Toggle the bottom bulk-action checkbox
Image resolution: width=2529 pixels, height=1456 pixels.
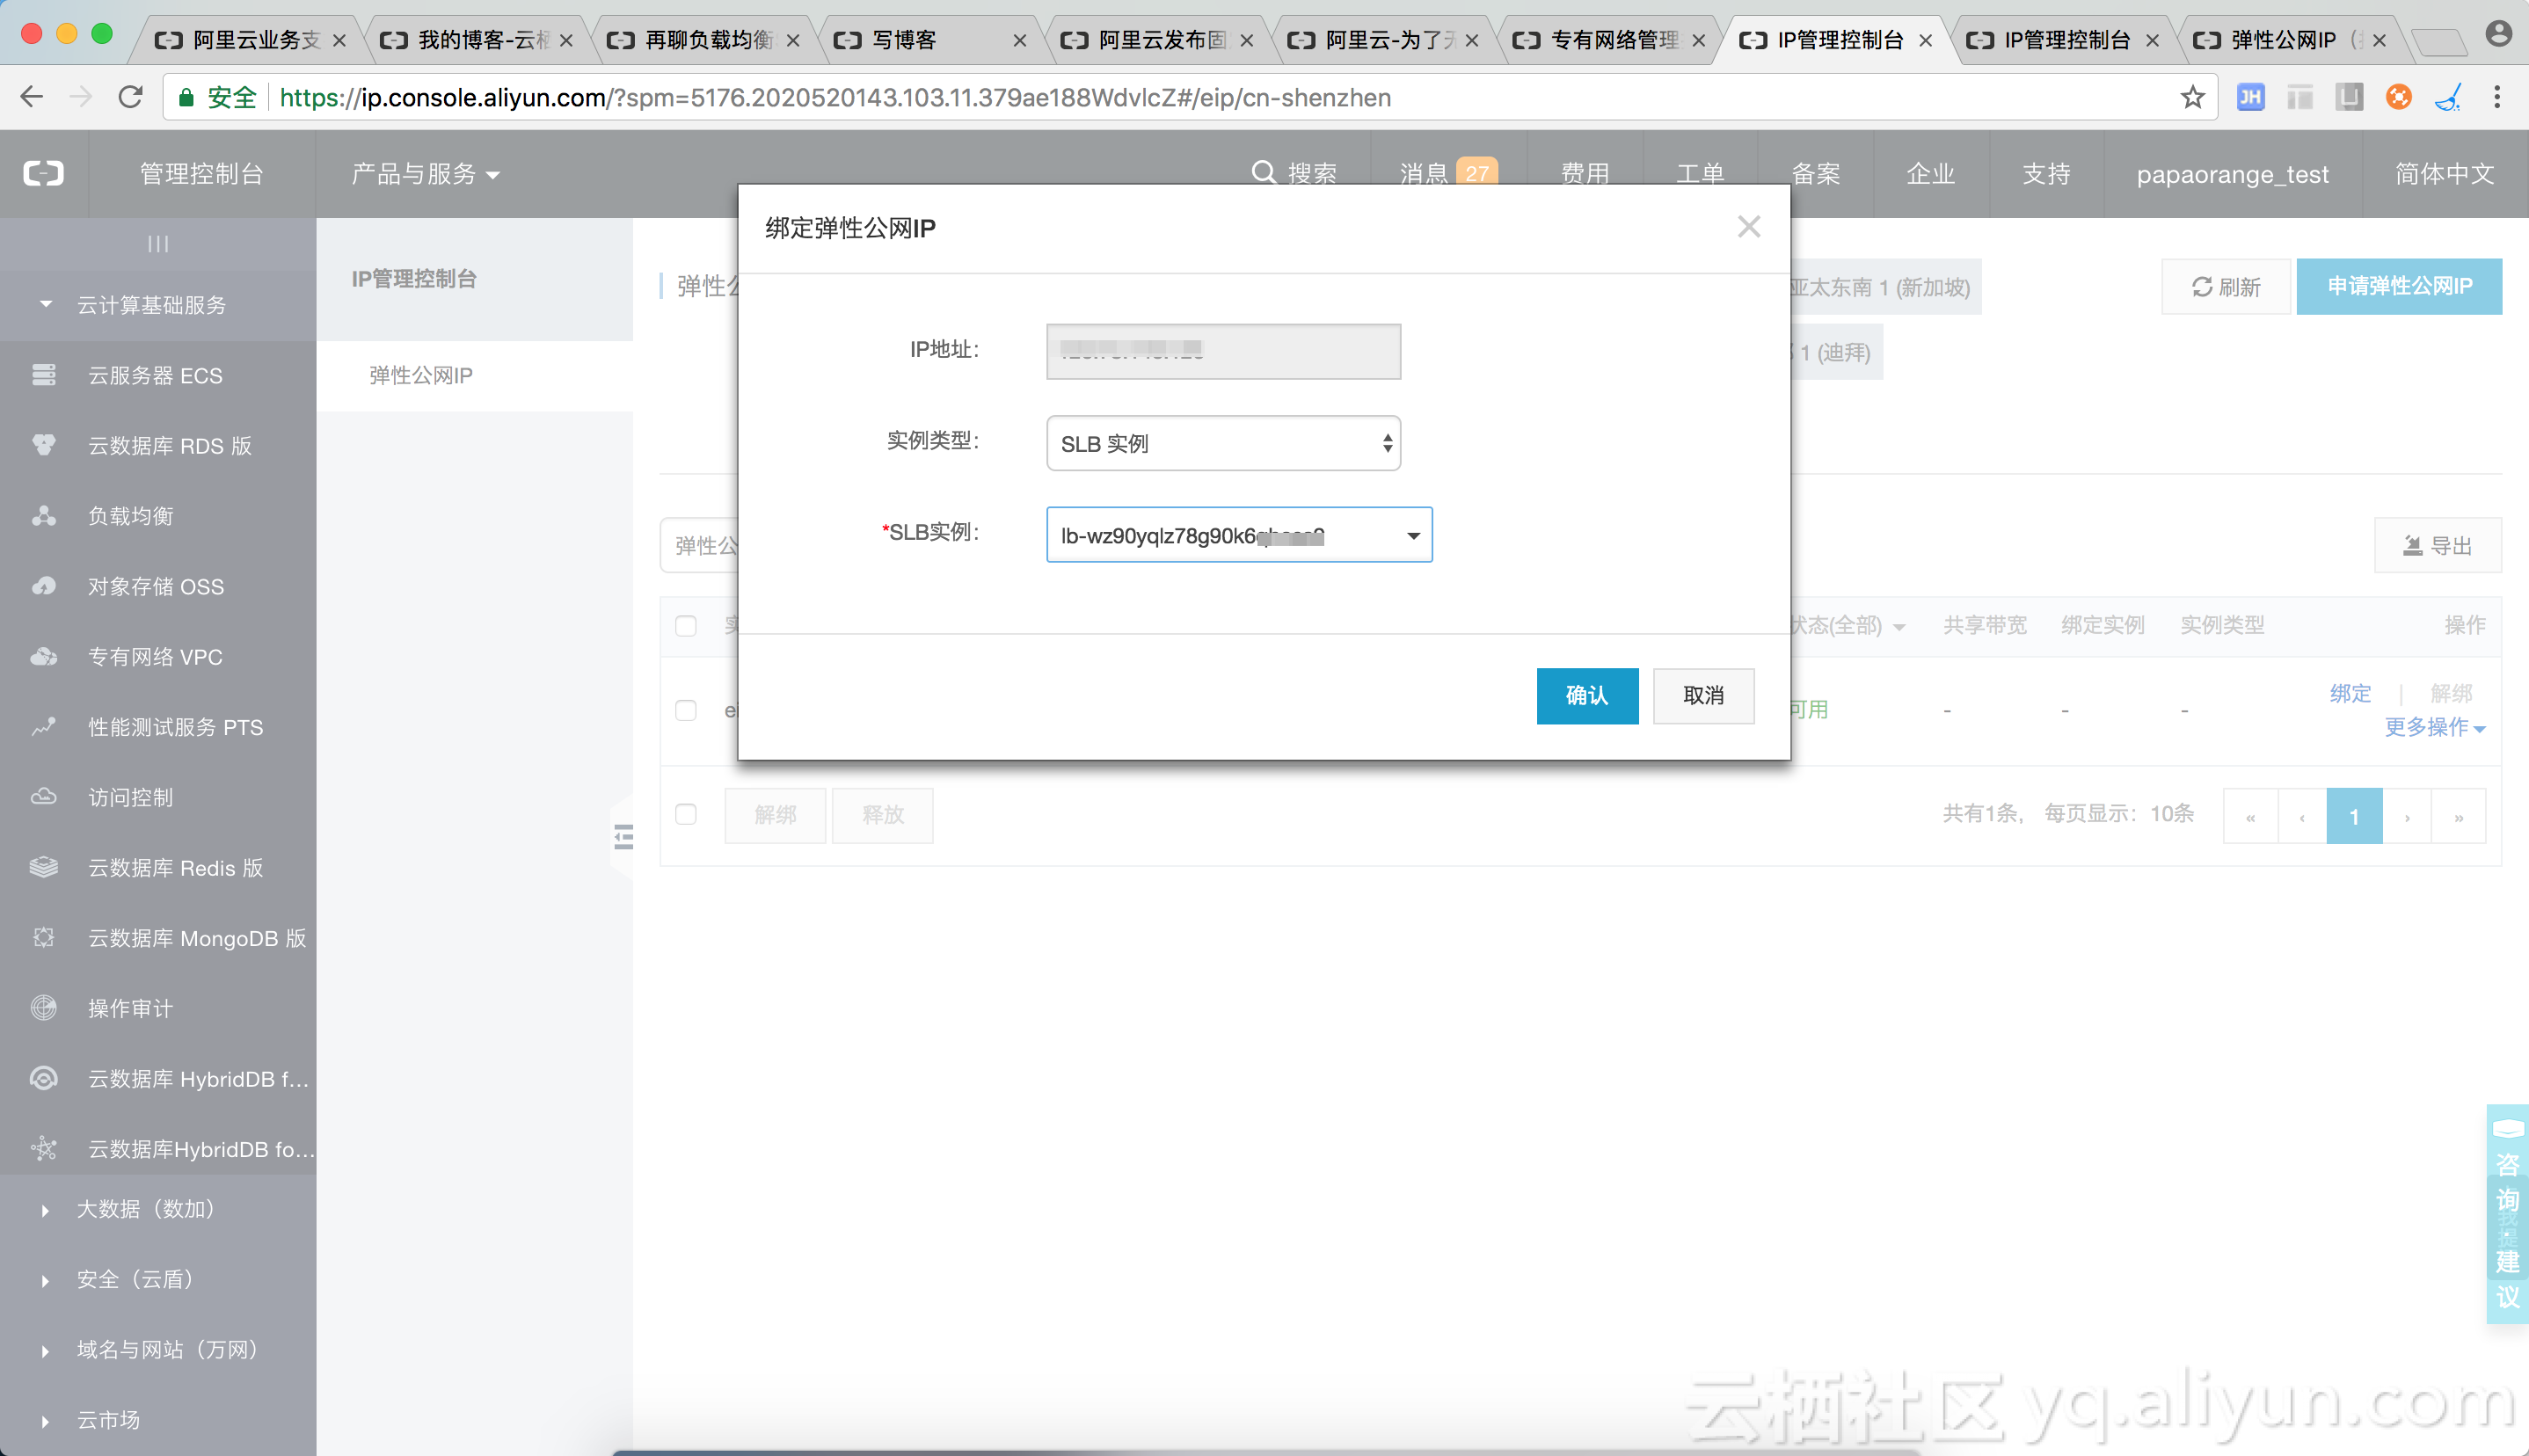coord(686,814)
